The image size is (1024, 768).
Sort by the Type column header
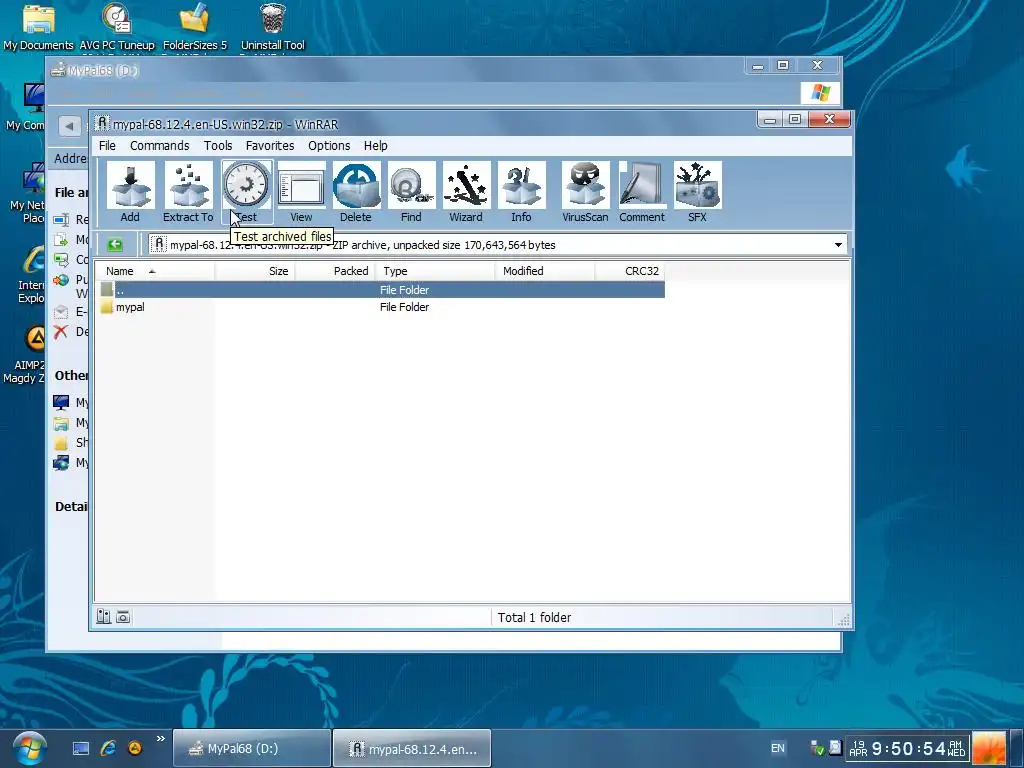[435, 271]
